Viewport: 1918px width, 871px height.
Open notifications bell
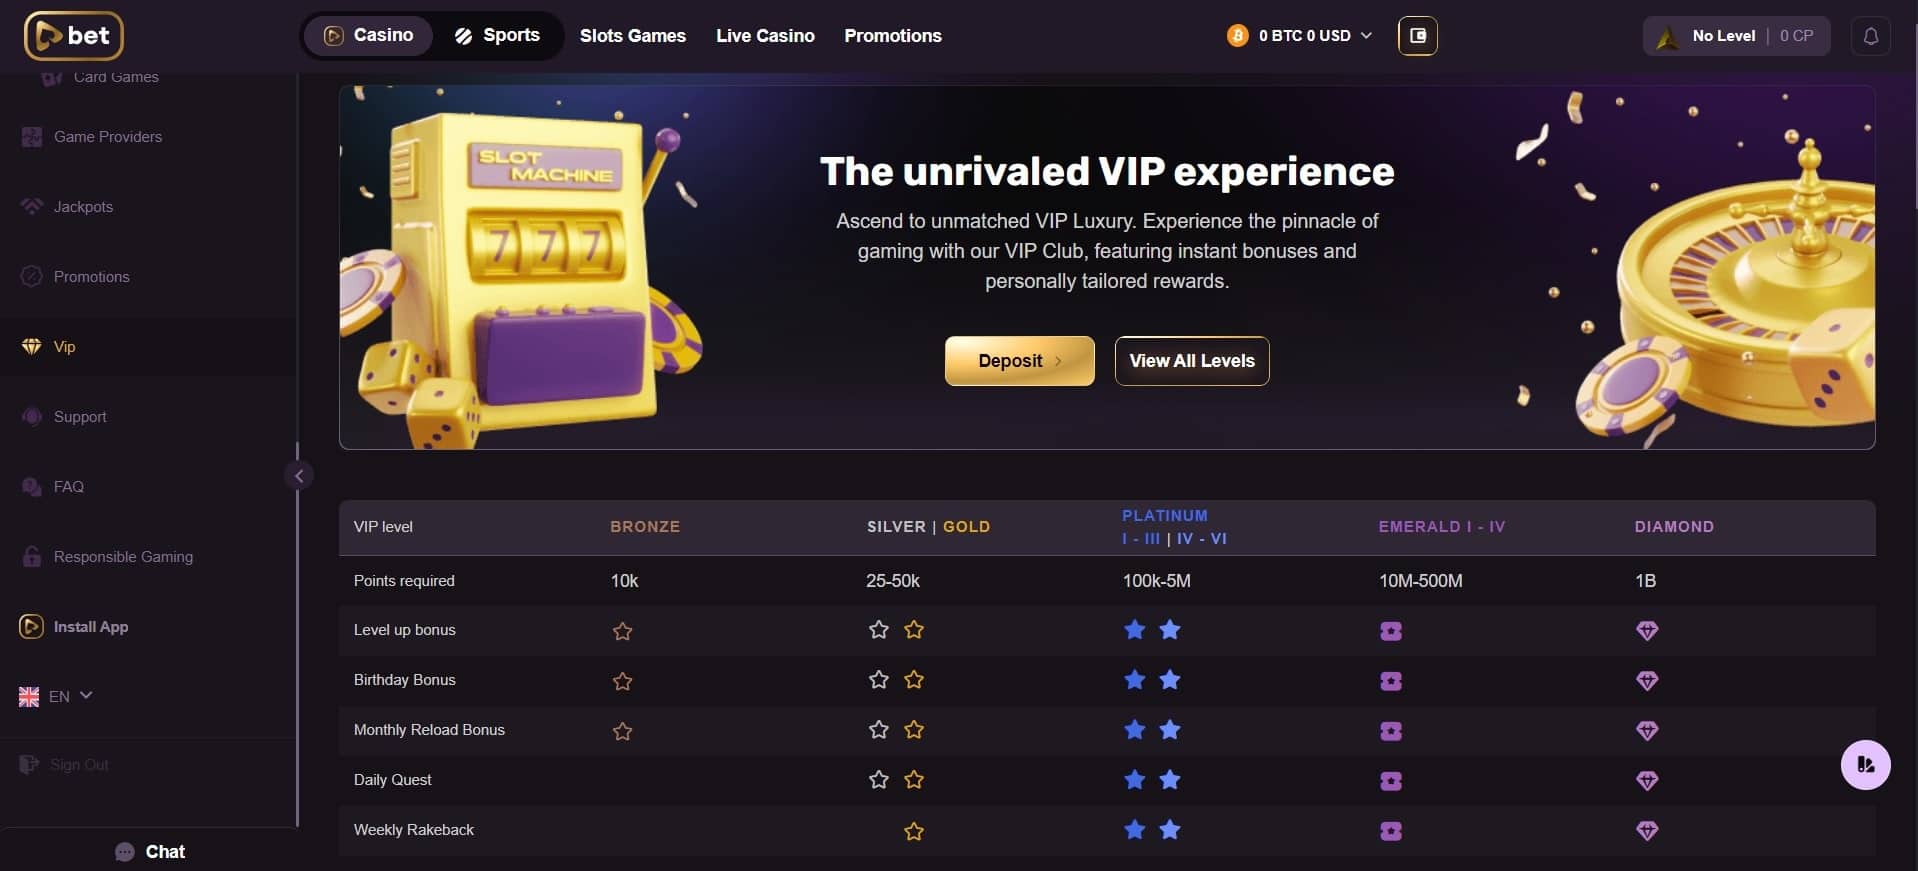1870,36
